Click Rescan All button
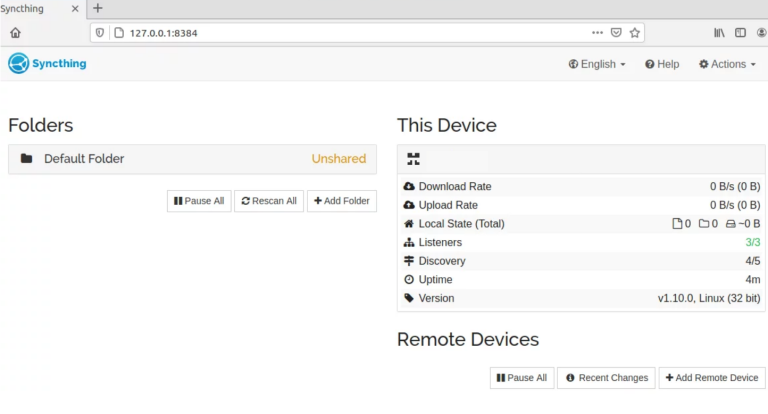 coord(269,201)
